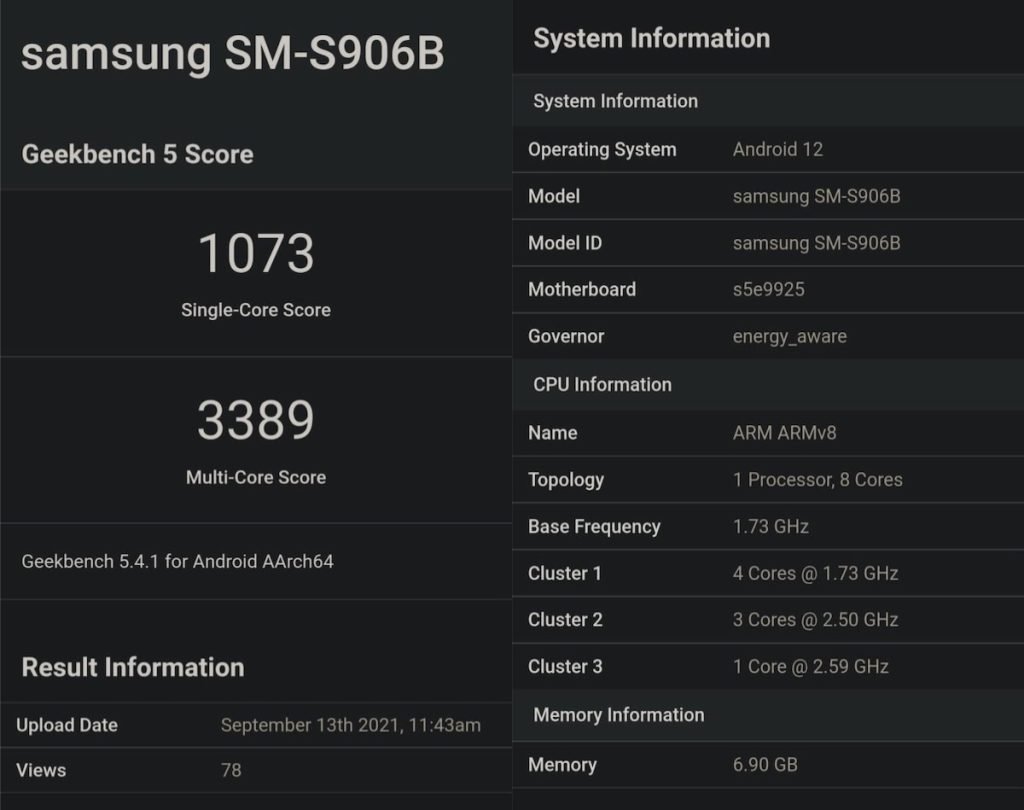Click the Governor label
Image resolution: width=1024 pixels, height=810 pixels.
click(566, 336)
